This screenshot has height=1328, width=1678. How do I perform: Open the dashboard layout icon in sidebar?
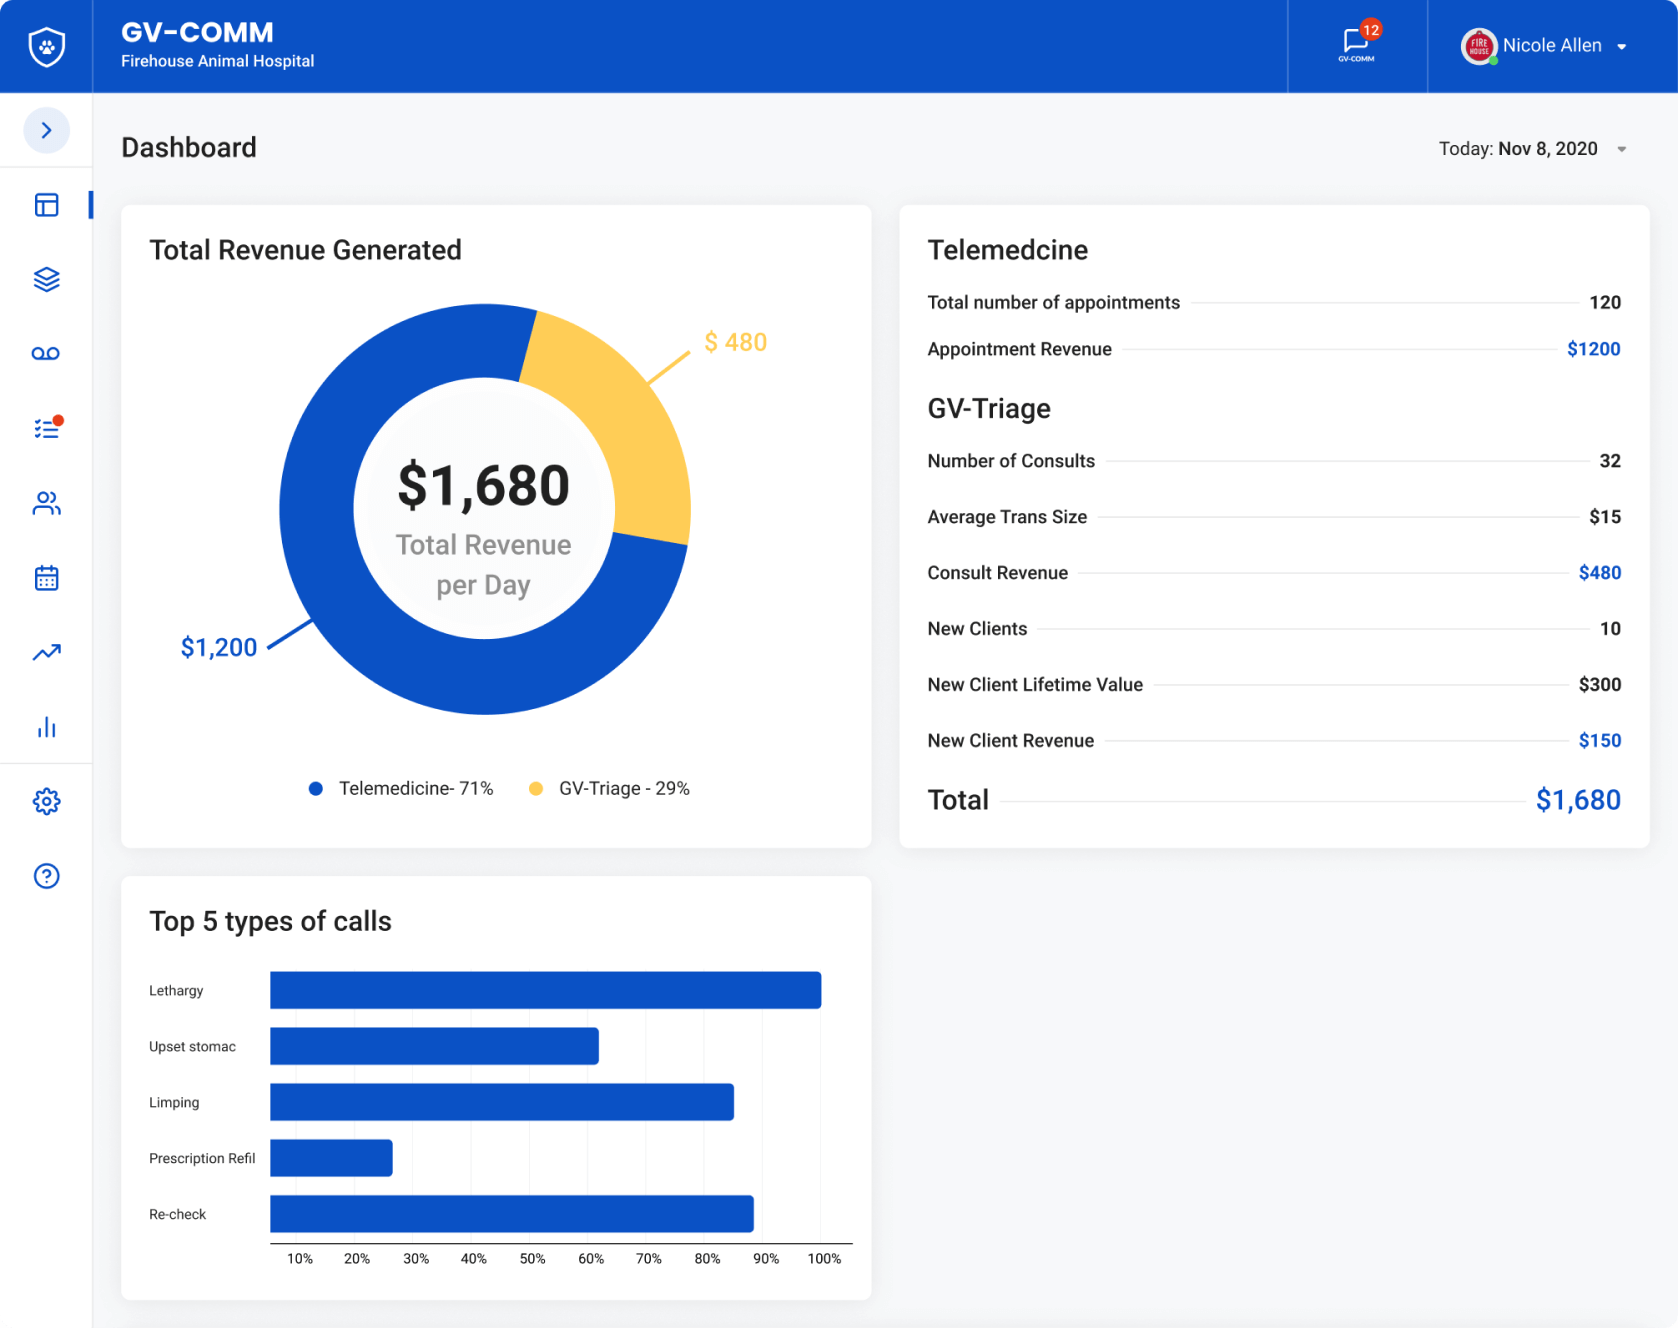[46, 205]
